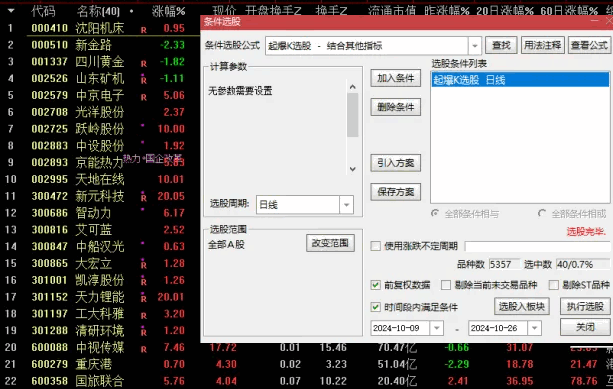Click 名称(40) column header
This screenshot has height=389, width=613.
98,11
